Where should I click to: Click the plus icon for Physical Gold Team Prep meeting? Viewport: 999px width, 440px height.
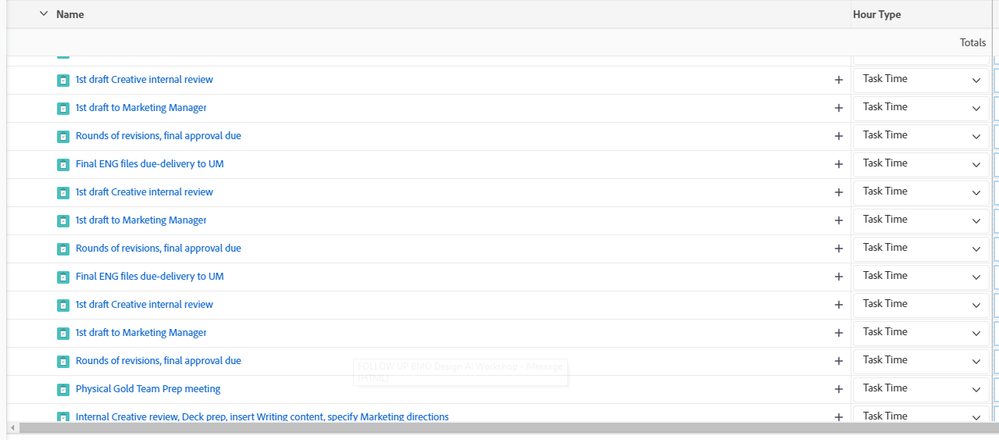coord(838,389)
